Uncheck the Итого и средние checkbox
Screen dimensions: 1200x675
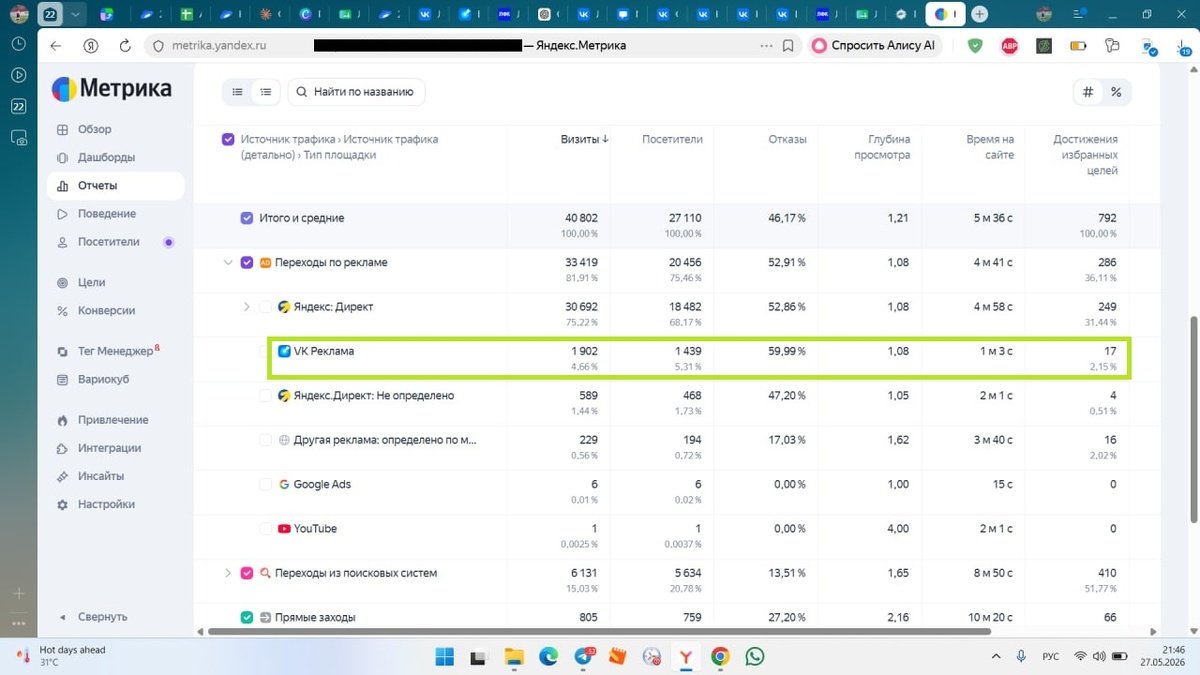point(247,218)
